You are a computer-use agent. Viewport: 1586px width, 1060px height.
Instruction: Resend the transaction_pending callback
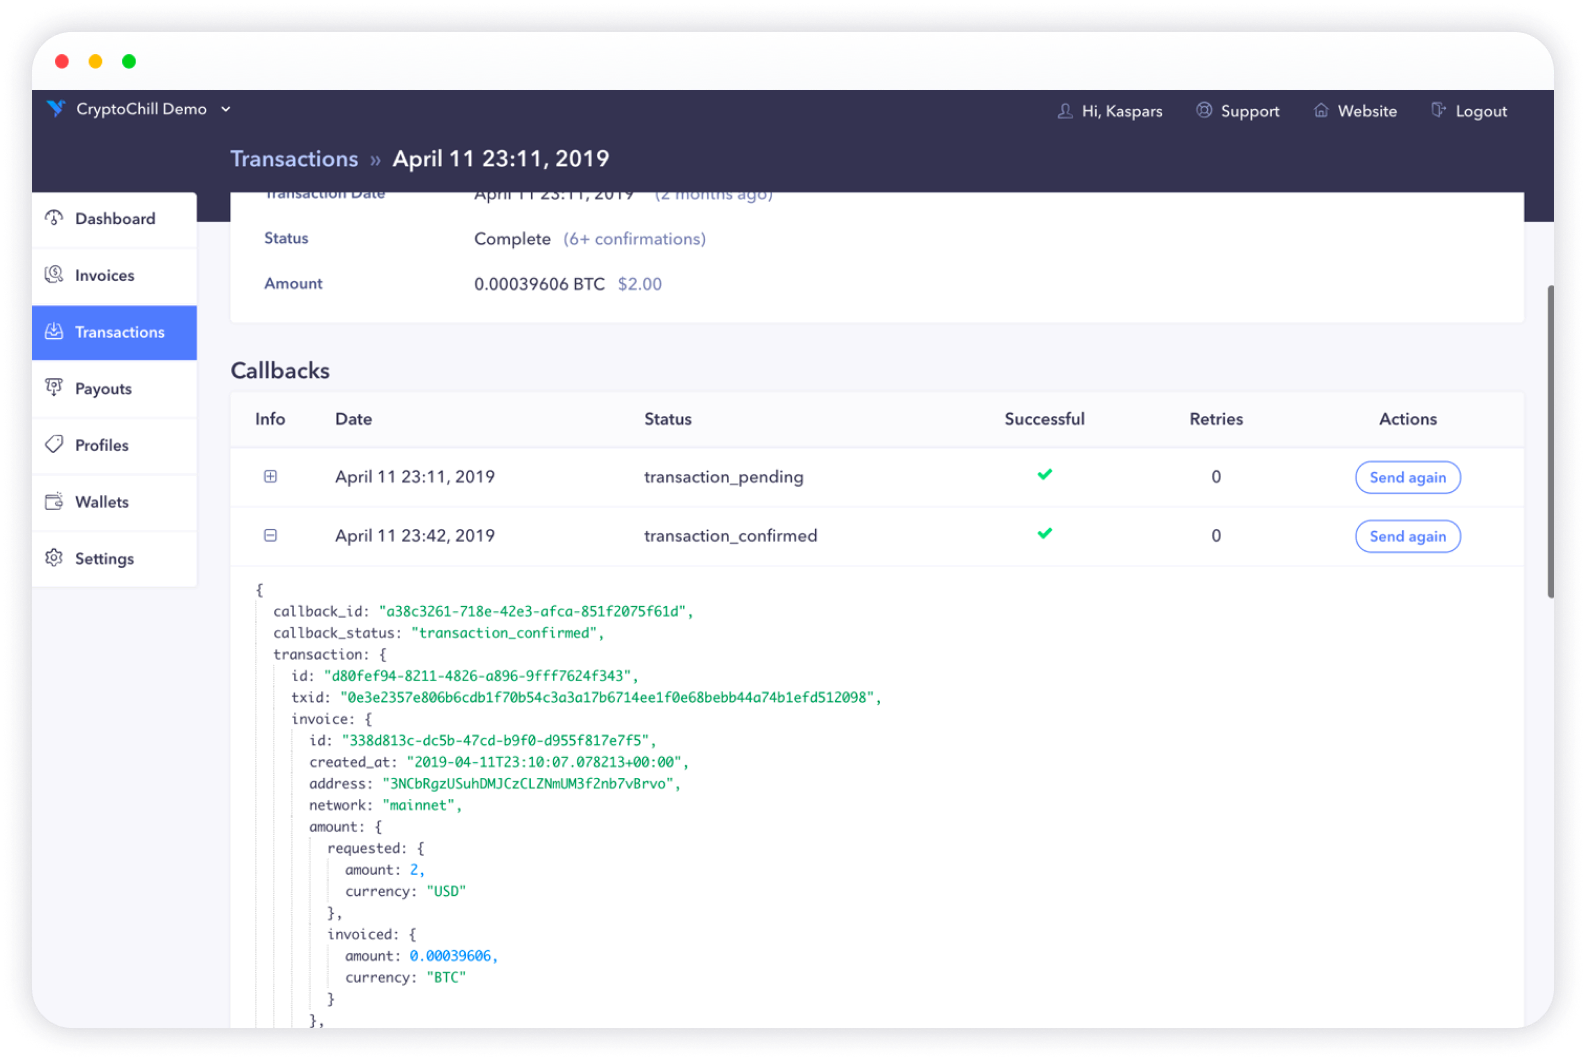[1407, 478]
